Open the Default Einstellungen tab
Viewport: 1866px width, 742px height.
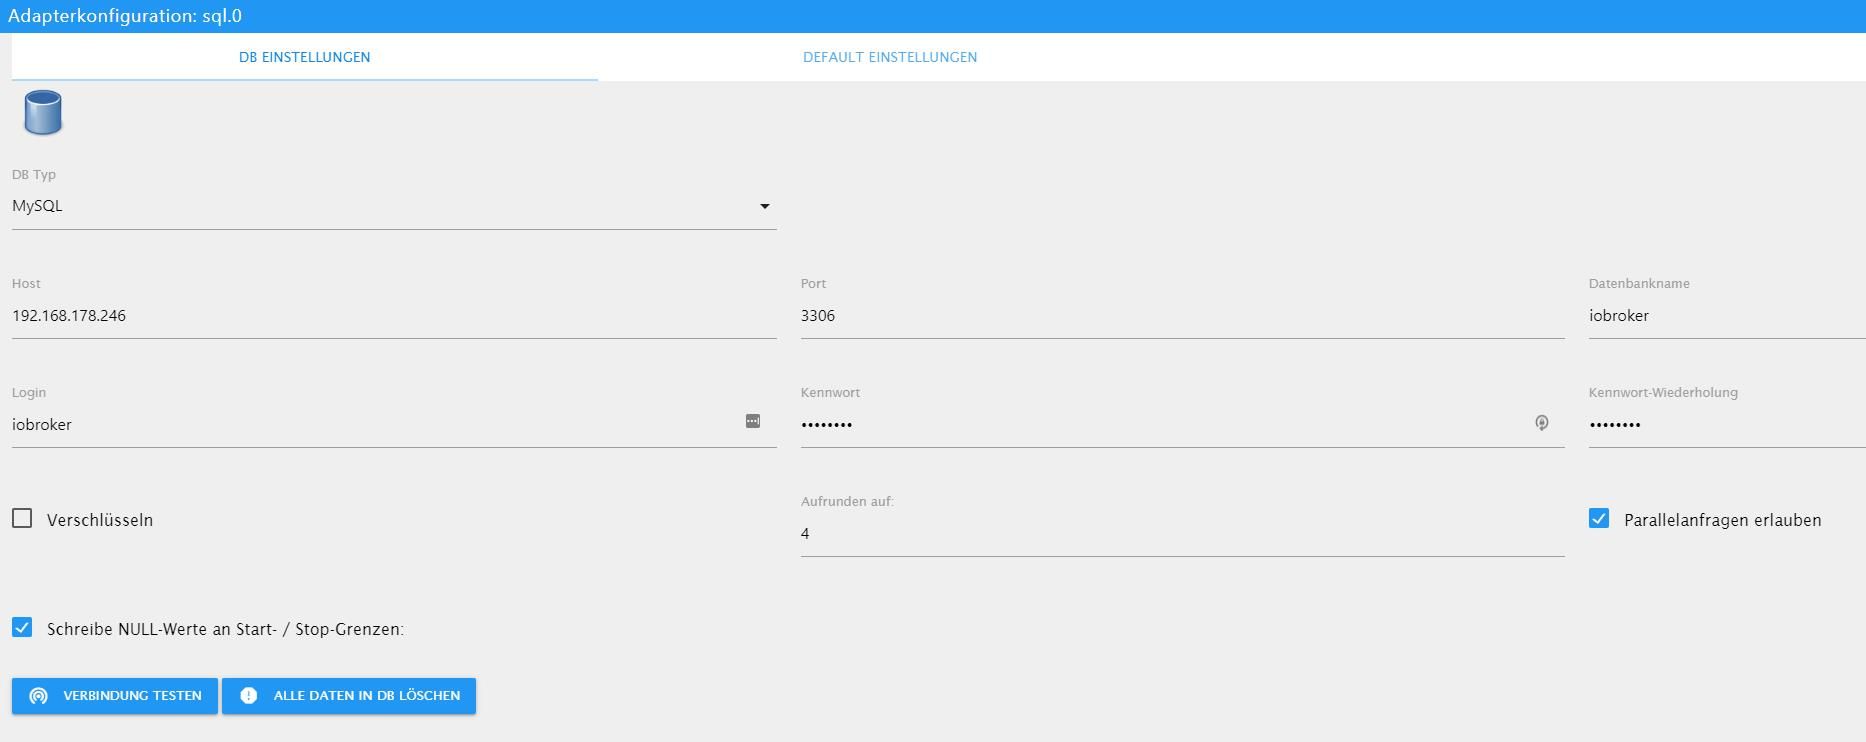pos(890,57)
